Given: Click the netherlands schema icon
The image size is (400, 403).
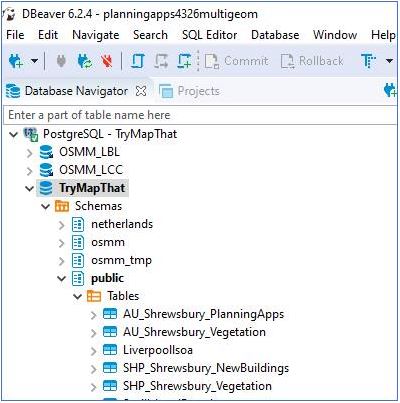Looking at the screenshot, I should click(x=78, y=224).
